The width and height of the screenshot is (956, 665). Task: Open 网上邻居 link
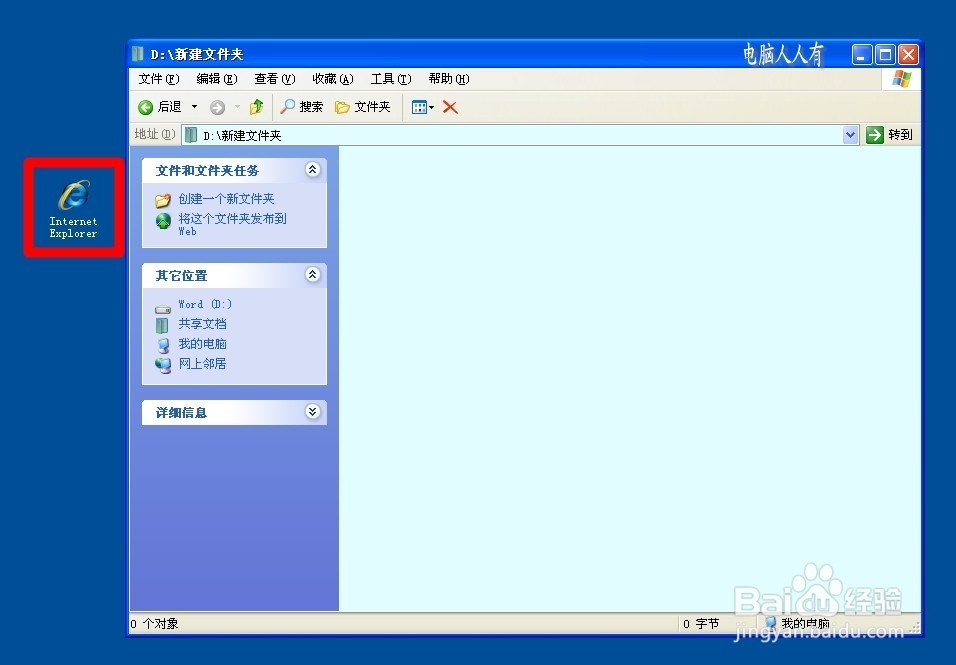(202, 364)
